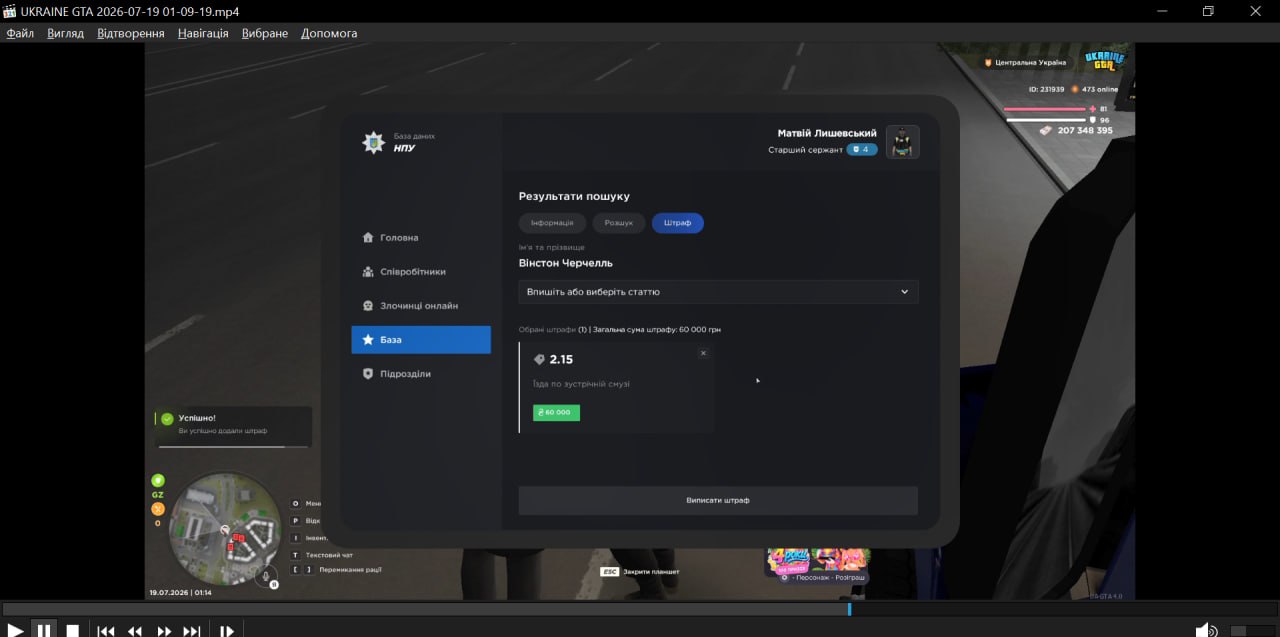1280x637 pixels.
Task: Skip to next file button
Action: [x=192, y=631]
